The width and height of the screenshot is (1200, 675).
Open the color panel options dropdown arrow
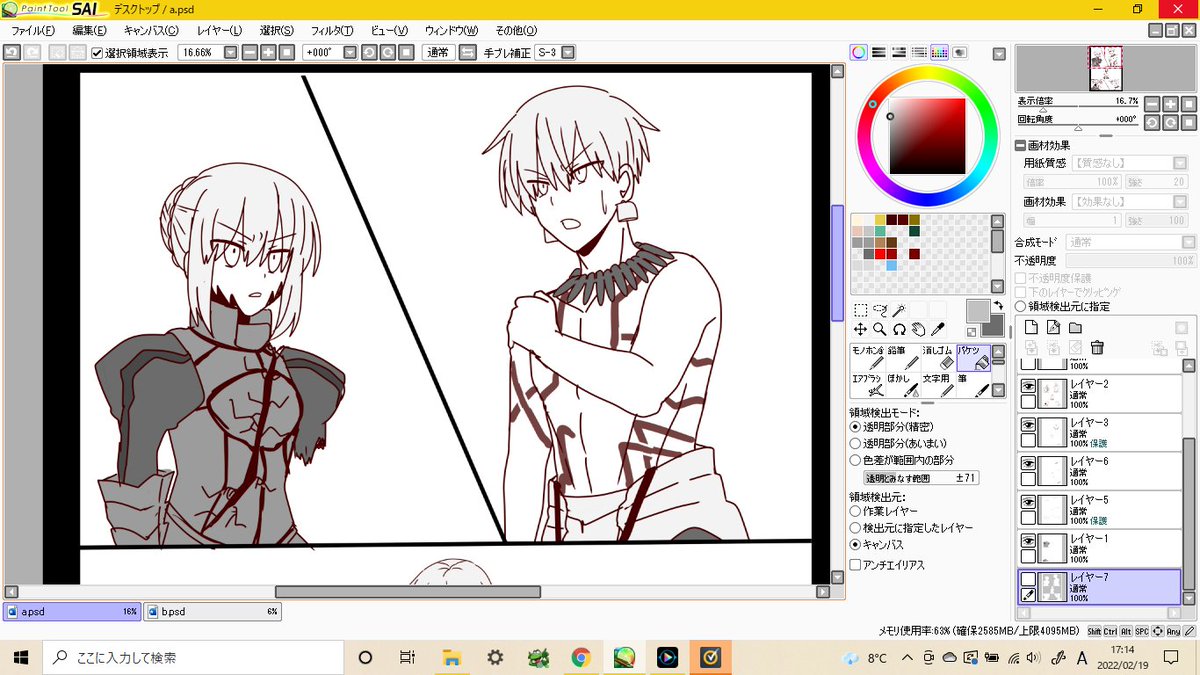click(998, 53)
